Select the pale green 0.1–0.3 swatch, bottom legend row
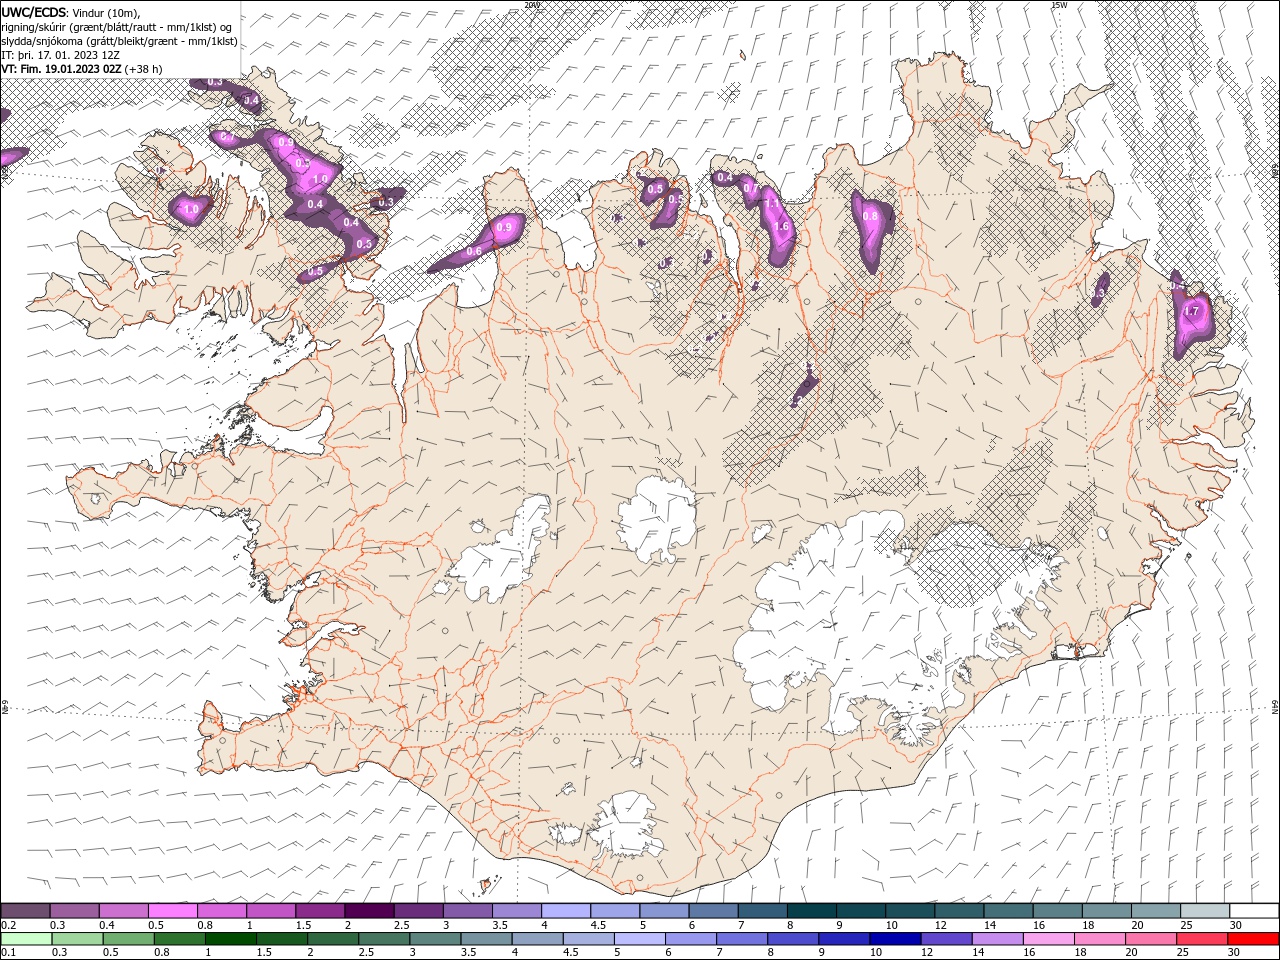 pos(26,939)
